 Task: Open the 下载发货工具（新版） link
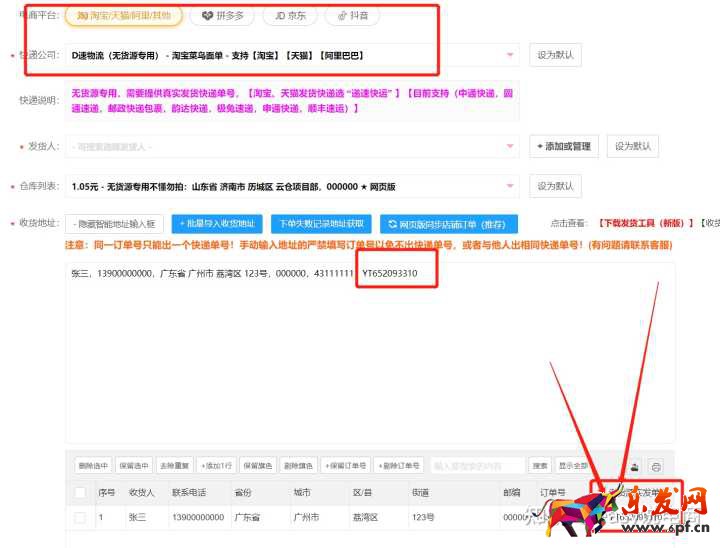point(645,224)
